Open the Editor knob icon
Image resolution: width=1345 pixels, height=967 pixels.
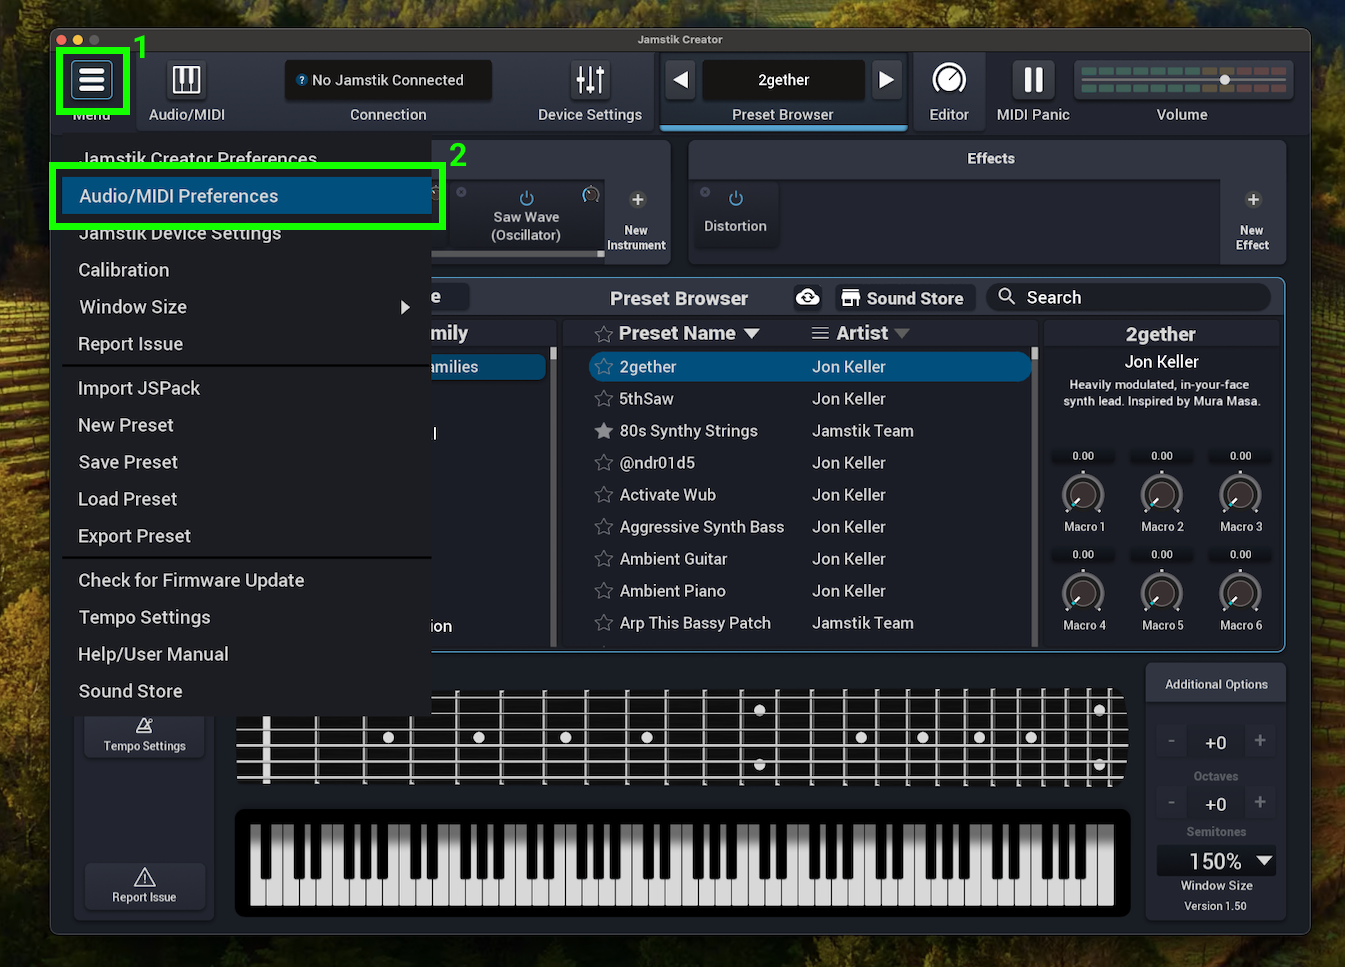tap(949, 79)
